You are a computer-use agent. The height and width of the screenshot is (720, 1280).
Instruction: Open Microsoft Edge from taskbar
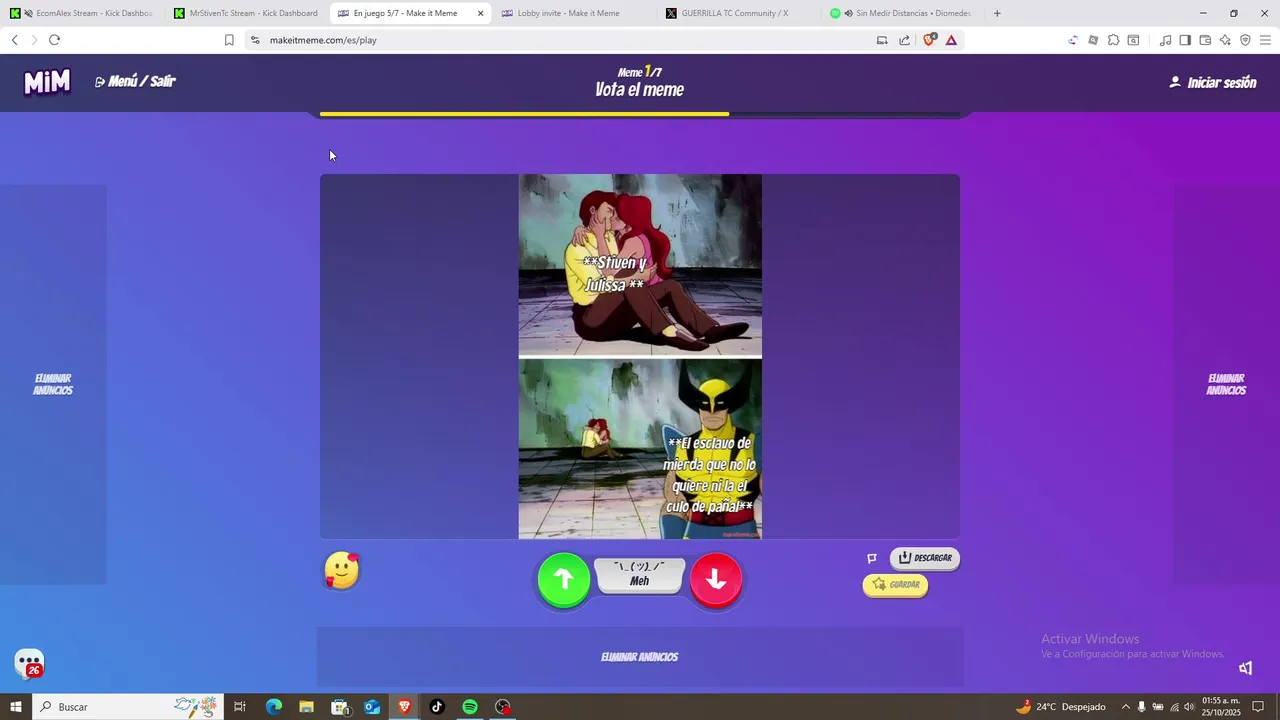[x=273, y=707]
